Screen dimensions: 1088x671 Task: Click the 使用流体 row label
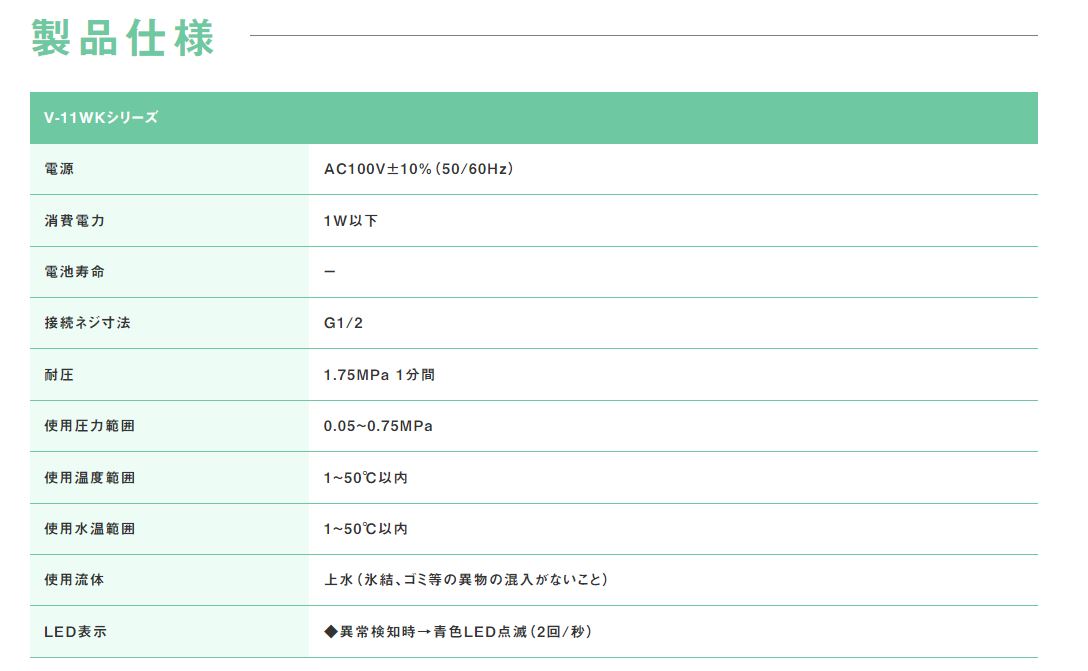point(75,580)
